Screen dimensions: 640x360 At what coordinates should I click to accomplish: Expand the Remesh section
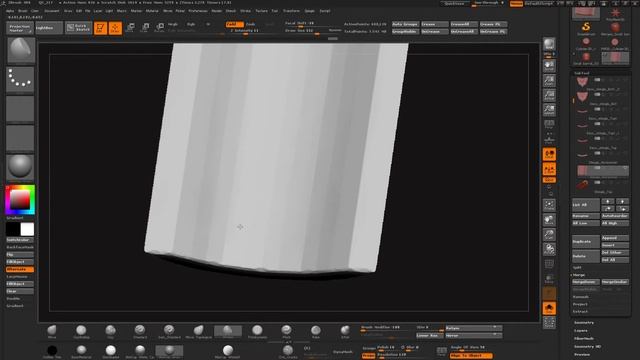[x=580, y=297]
